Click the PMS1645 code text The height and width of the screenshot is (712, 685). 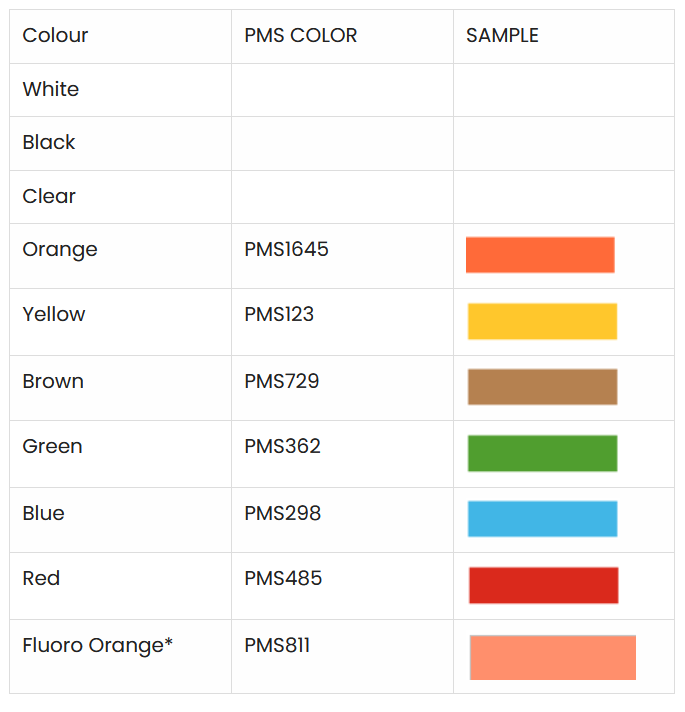[x=286, y=249]
